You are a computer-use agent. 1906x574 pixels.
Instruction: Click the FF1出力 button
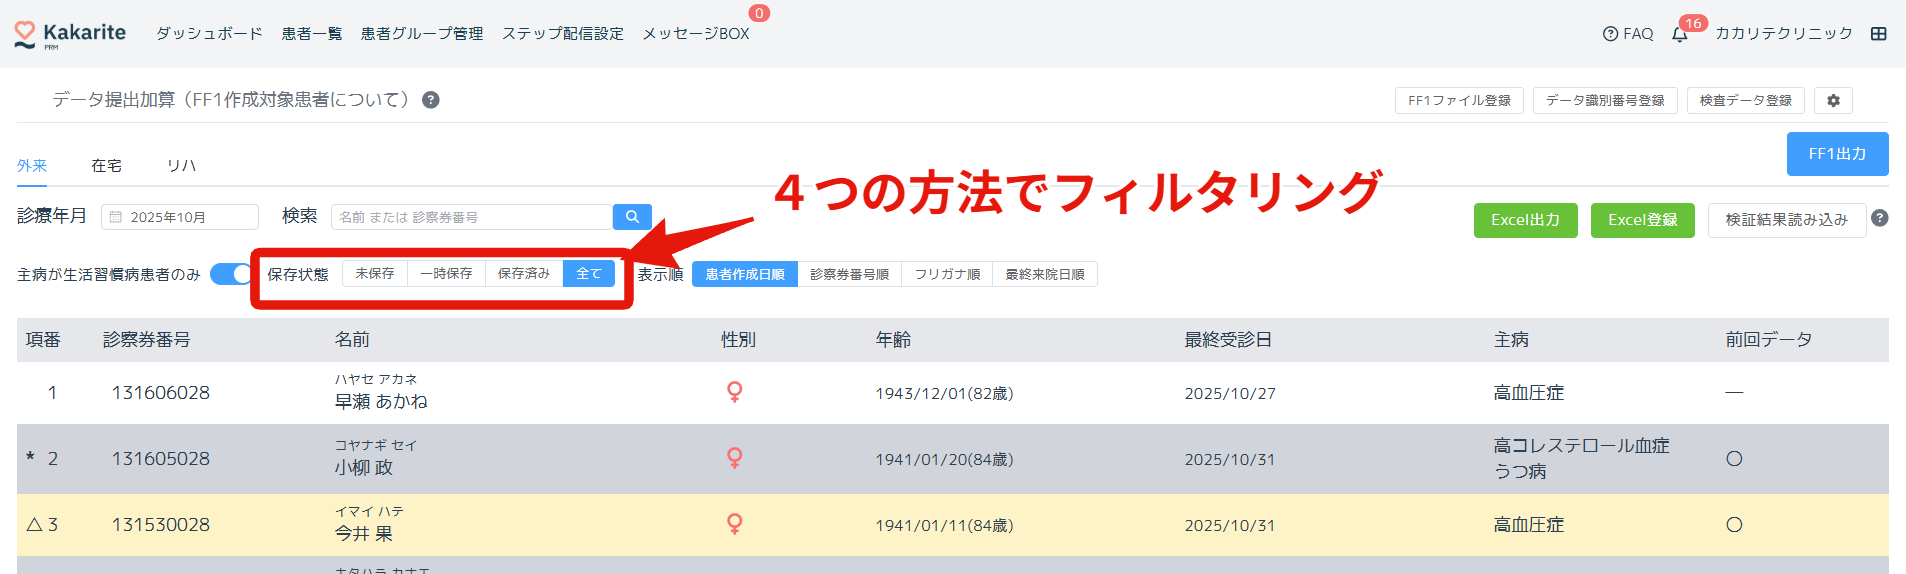click(x=1837, y=154)
